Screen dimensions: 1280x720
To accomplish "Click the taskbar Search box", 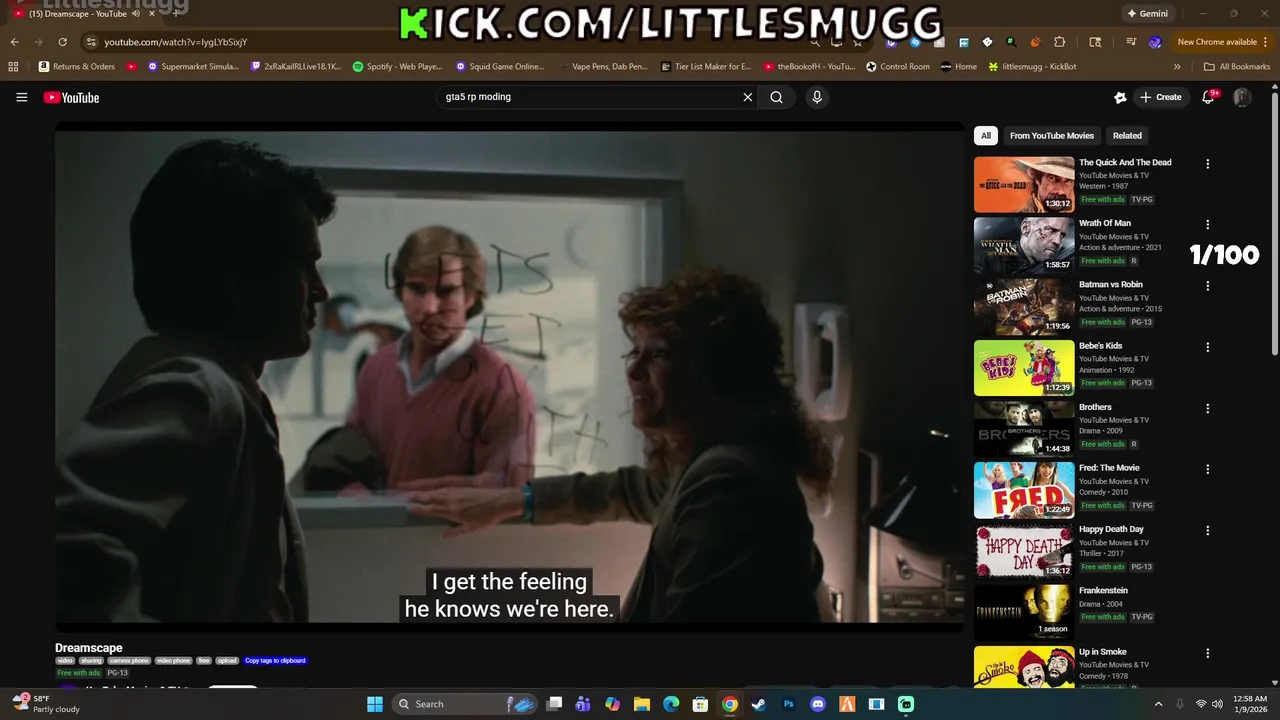I will pos(465,704).
